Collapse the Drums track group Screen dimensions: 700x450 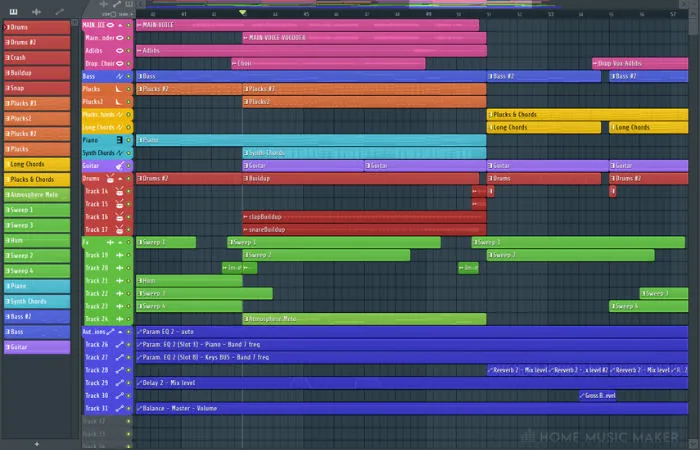point(120,179)
